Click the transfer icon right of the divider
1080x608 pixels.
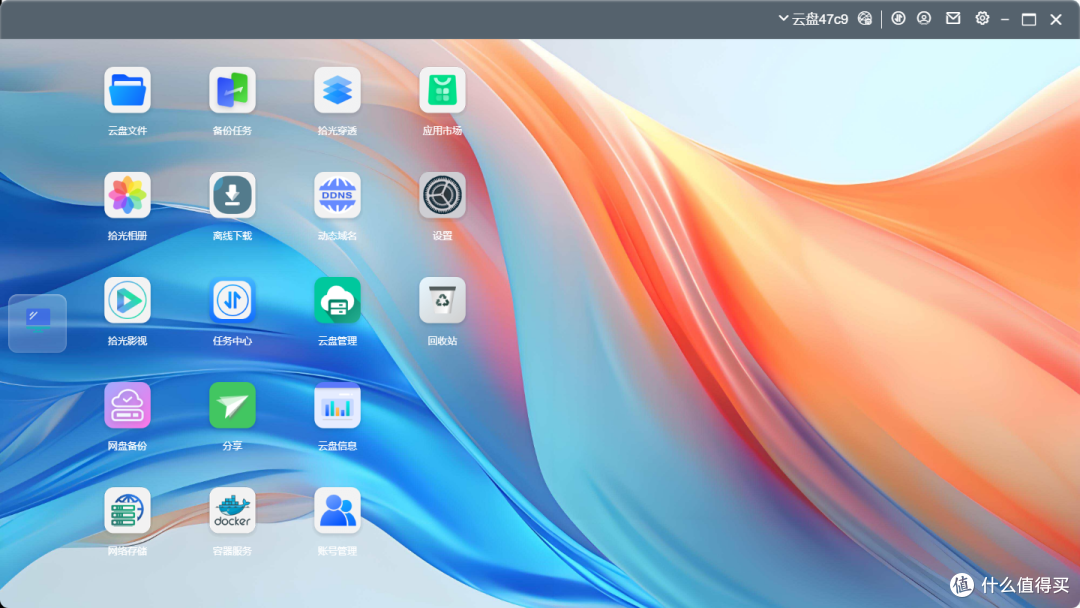(898, 19)
